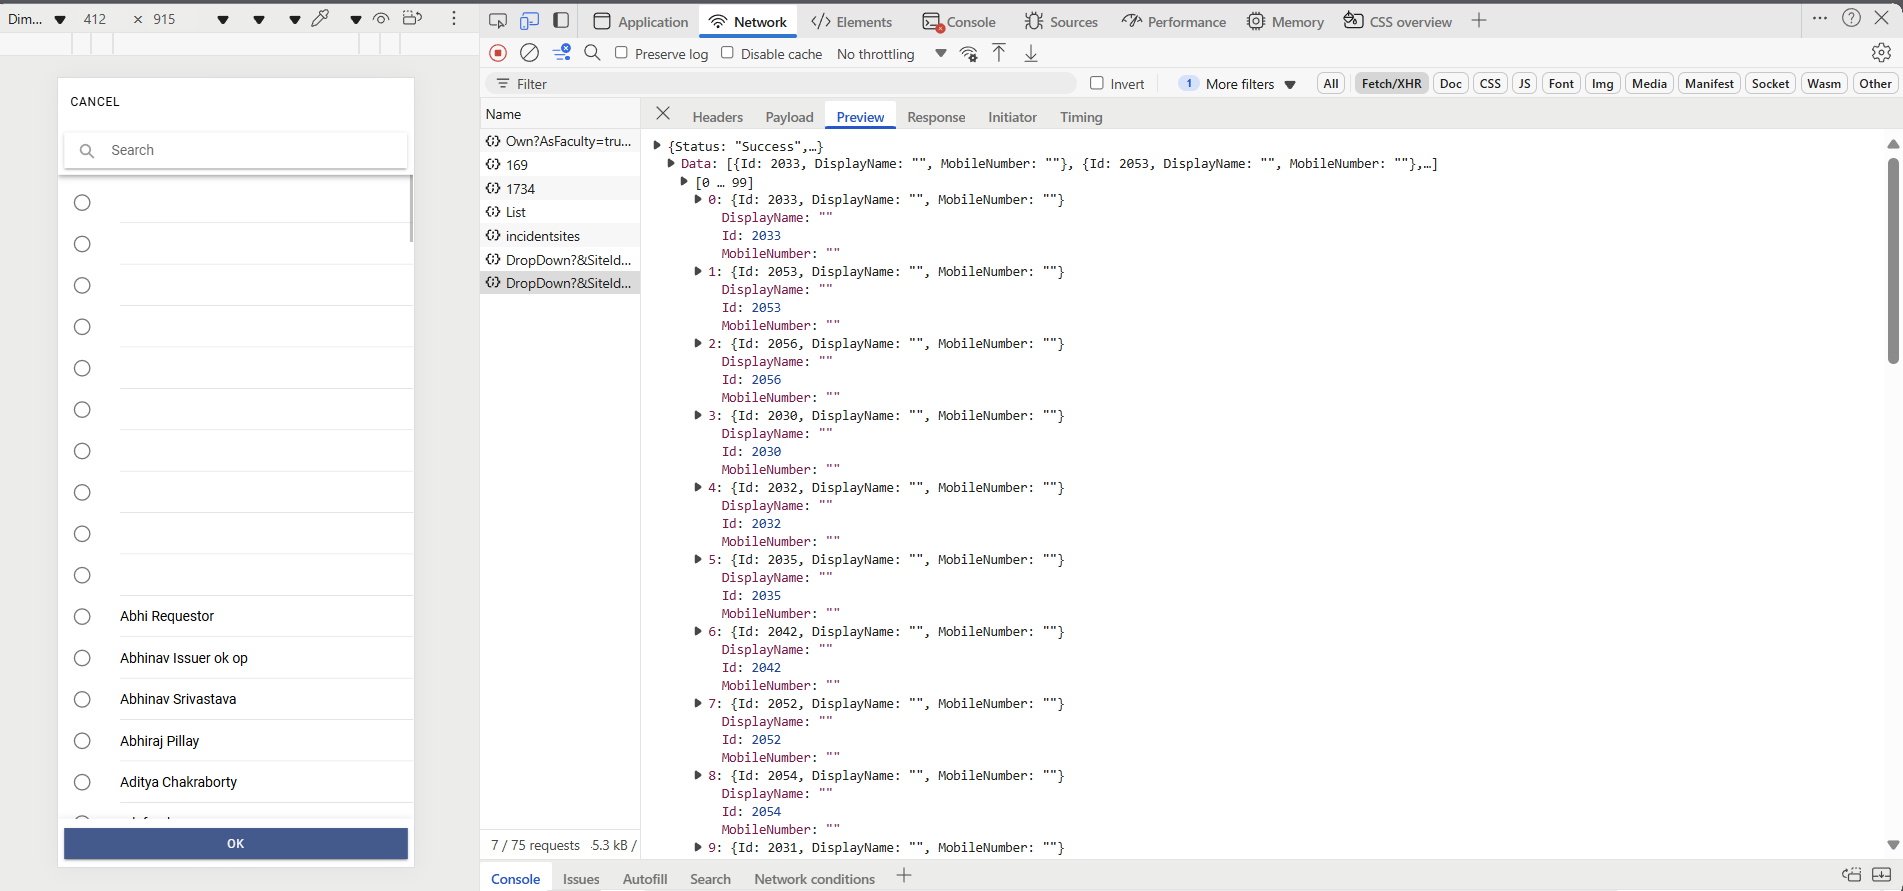Open the Elements panel tab
The height and width of the screenshot is (891, 1903).
(852, 22)
